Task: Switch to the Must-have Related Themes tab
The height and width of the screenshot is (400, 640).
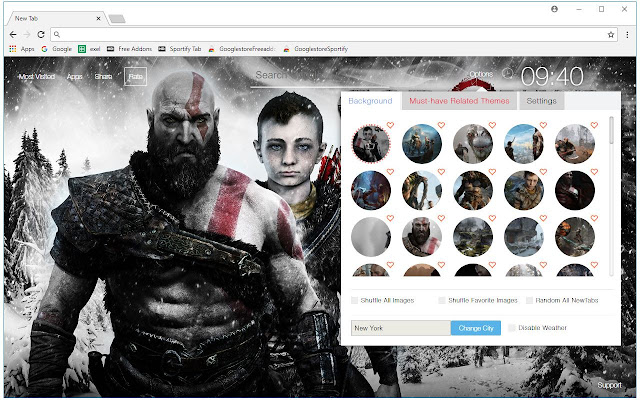Action: tap(459, 101)
